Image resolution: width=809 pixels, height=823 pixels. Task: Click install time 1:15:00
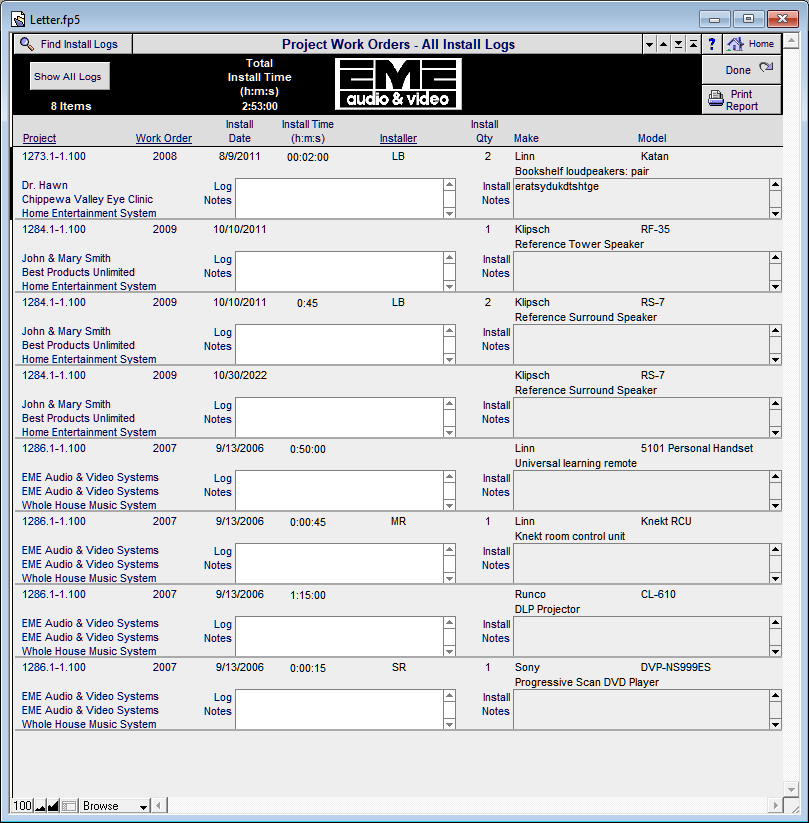308,595
